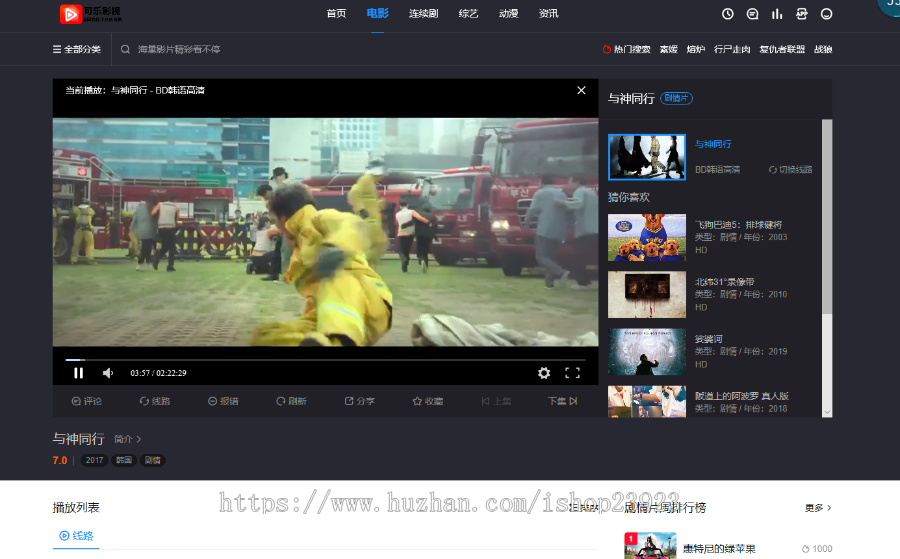
Task: Click the 飞狗巴迪5 title text
Action: tap(738, 224)
